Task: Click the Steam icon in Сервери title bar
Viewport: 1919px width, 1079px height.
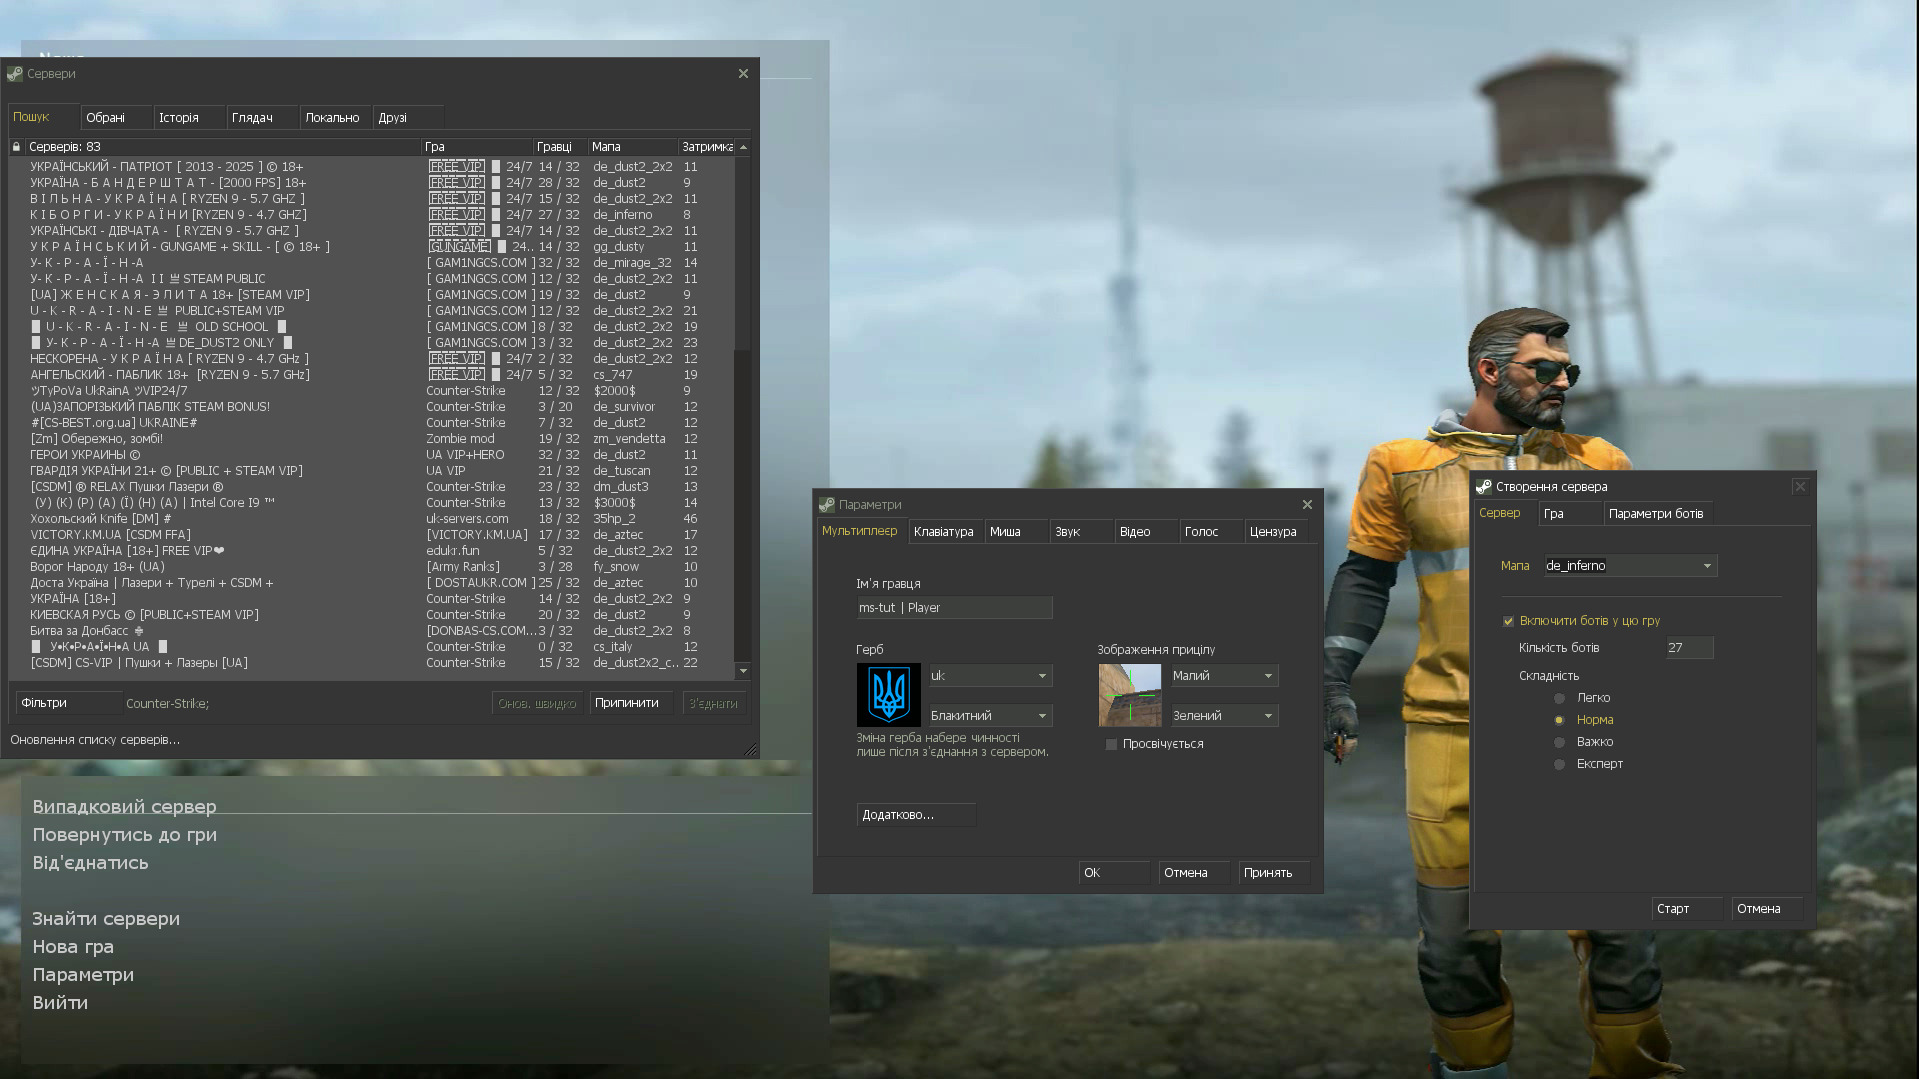Action: coord(14,74)
